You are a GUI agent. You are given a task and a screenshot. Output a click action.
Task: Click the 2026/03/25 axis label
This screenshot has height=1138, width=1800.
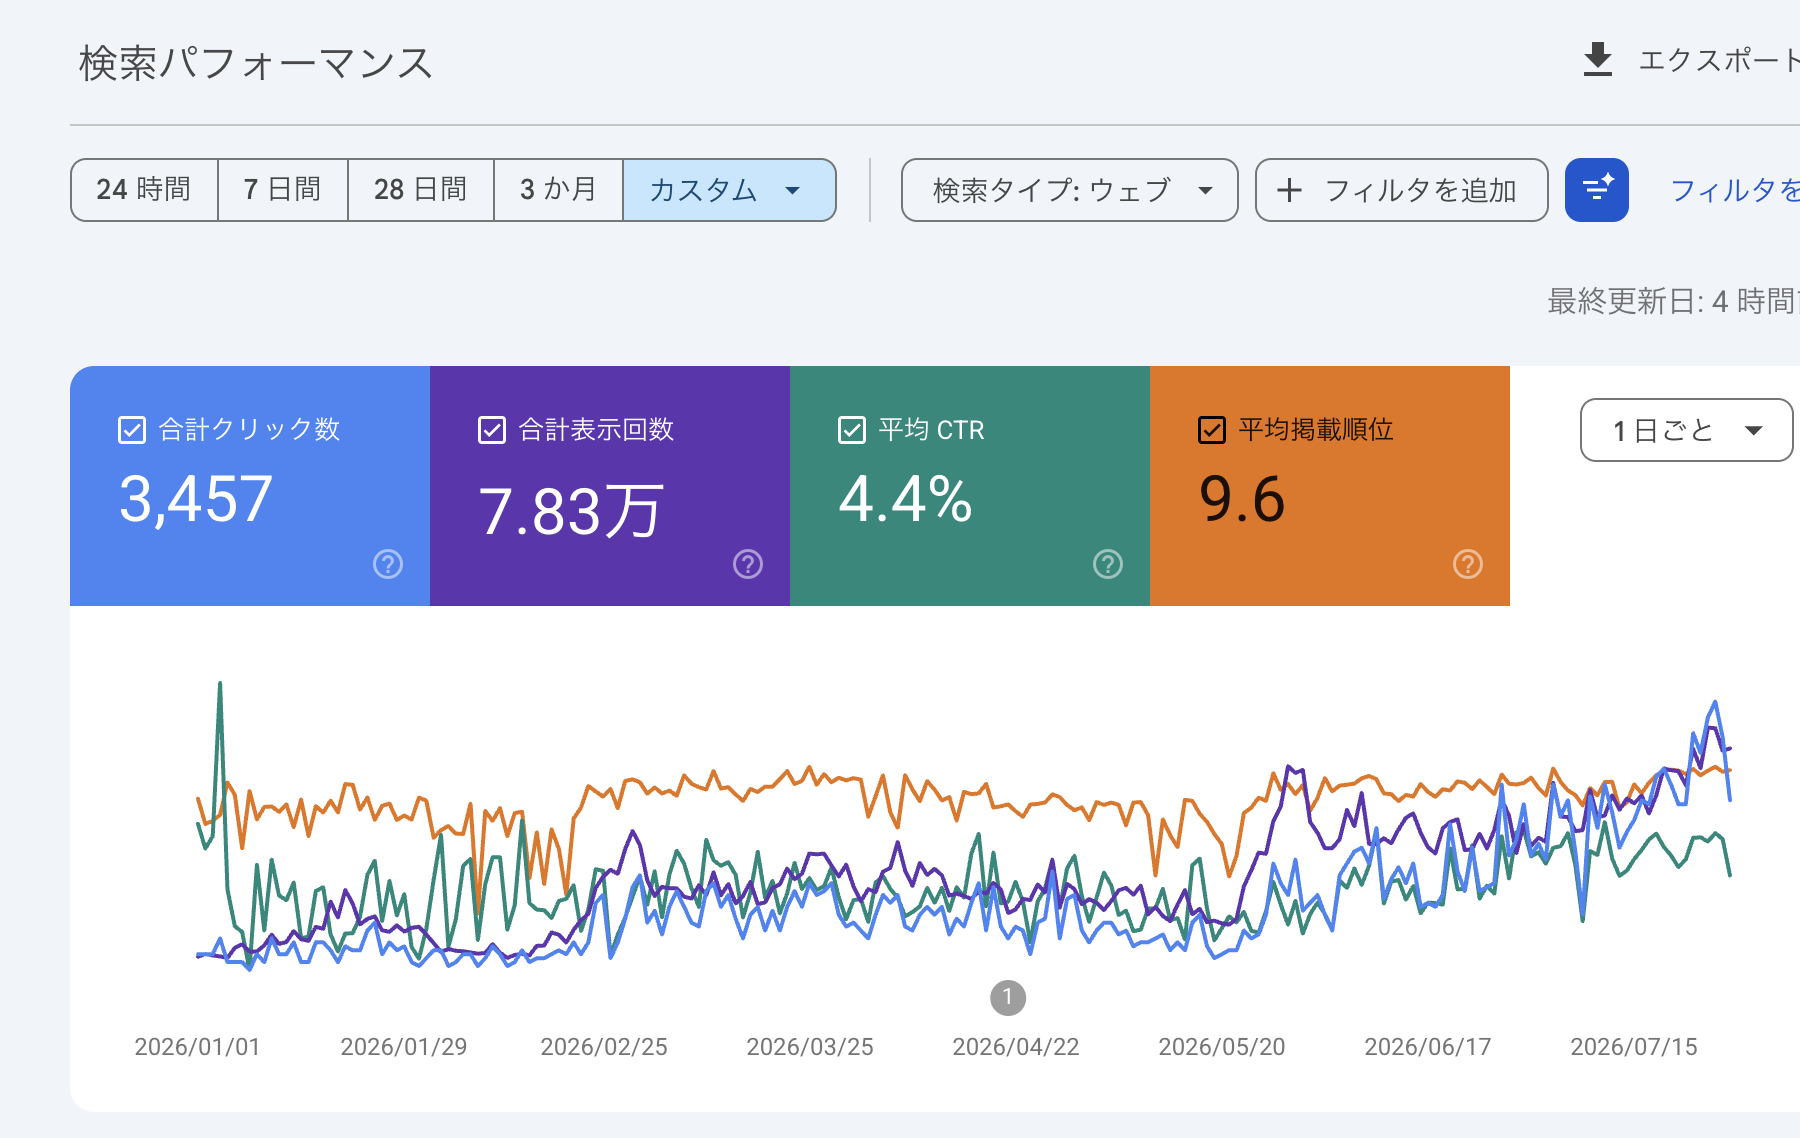point(810,1047)
